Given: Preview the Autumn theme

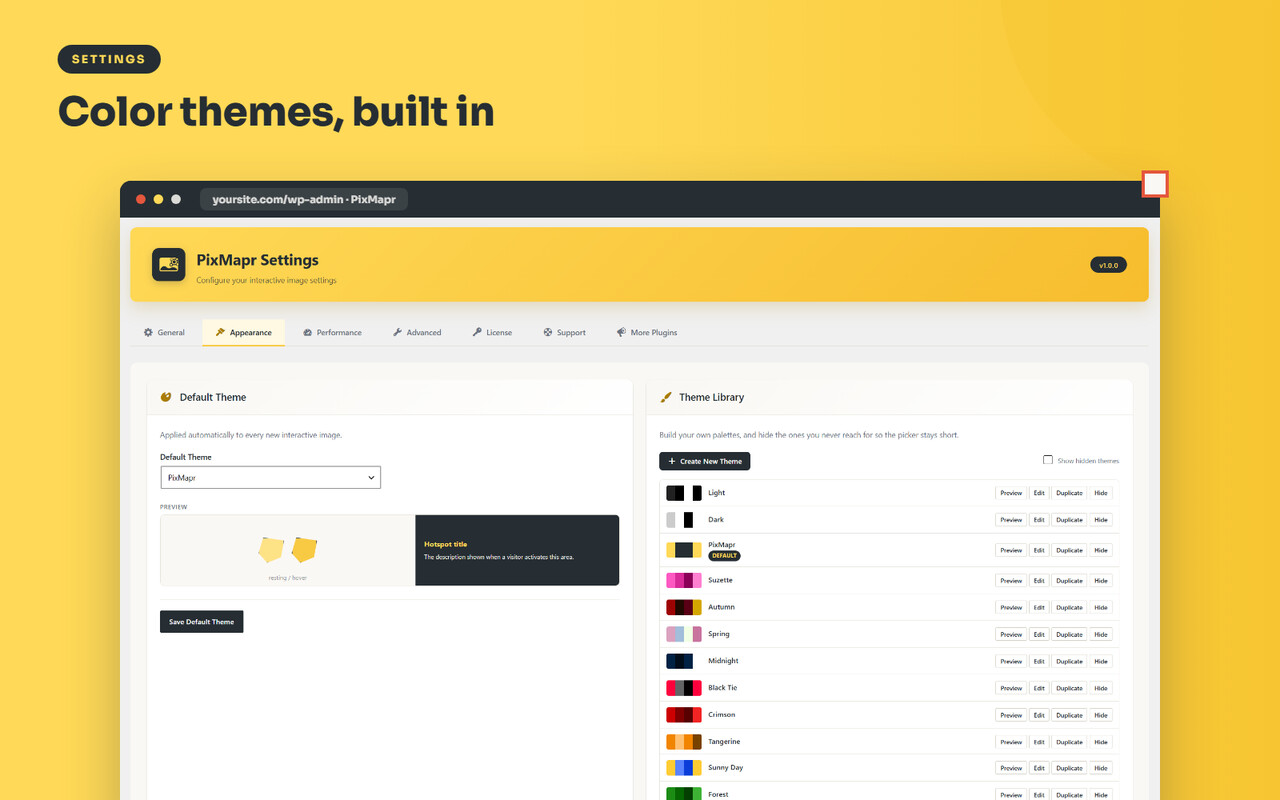Looking at the screenshot, I should [x=1011, y=608].
